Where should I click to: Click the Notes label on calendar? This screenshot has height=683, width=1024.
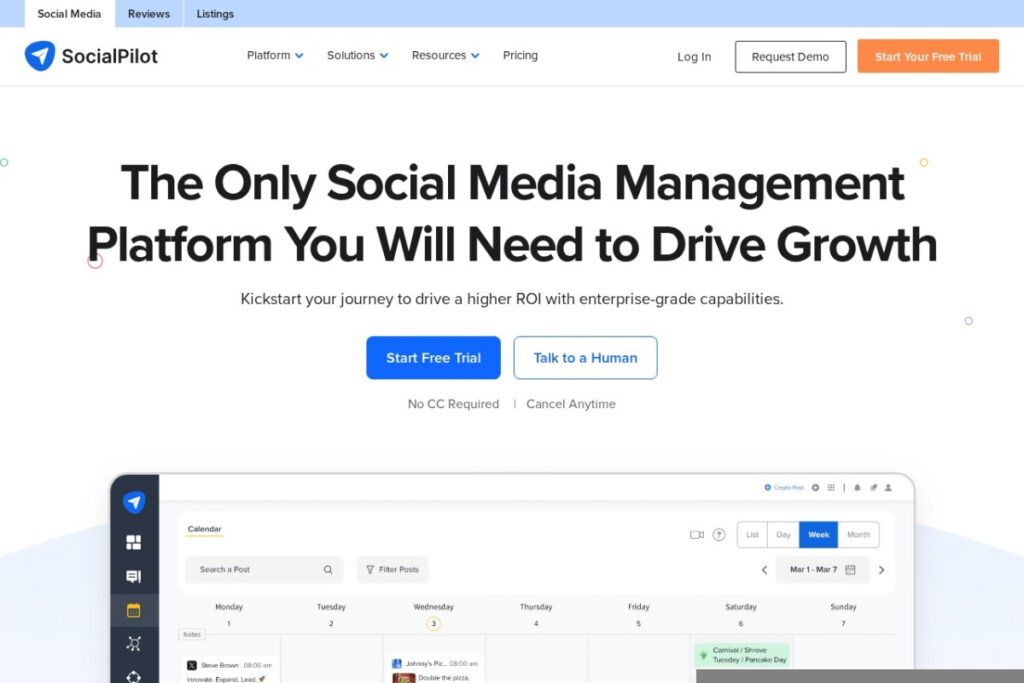tap(192, 634)
